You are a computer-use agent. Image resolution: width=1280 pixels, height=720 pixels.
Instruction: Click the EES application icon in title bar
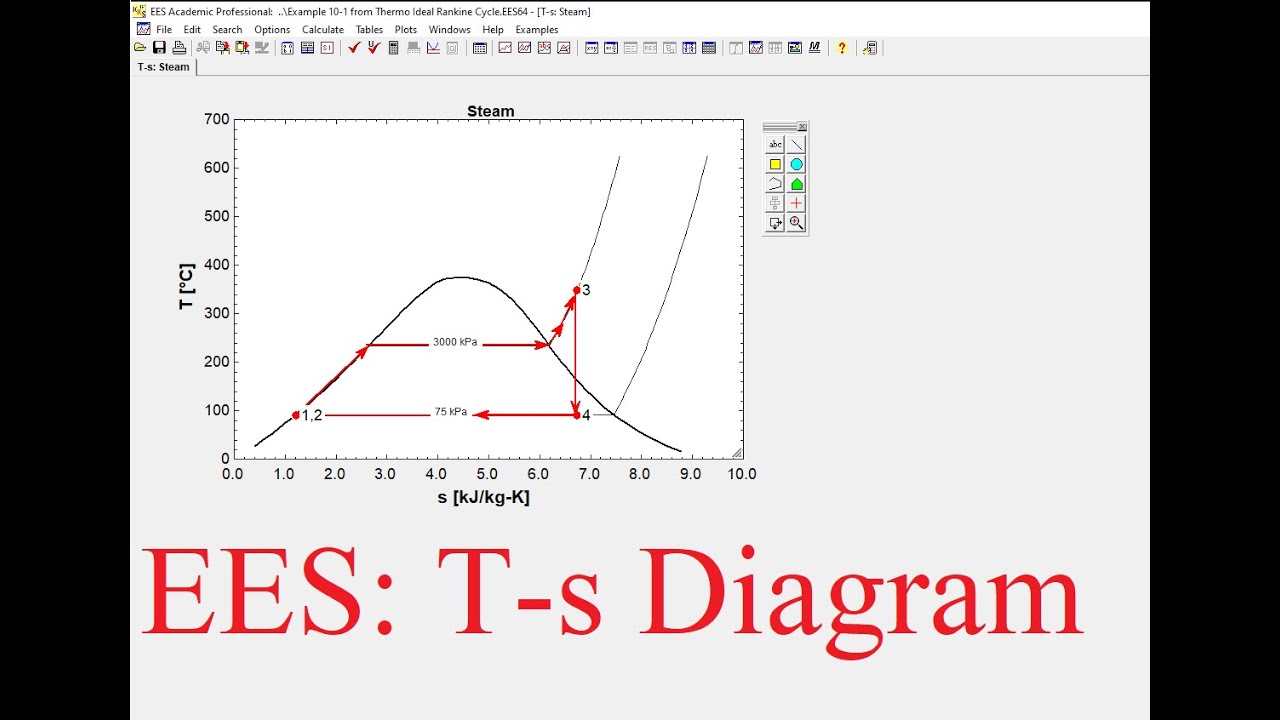pyautogui.click(x=139, y=12)
